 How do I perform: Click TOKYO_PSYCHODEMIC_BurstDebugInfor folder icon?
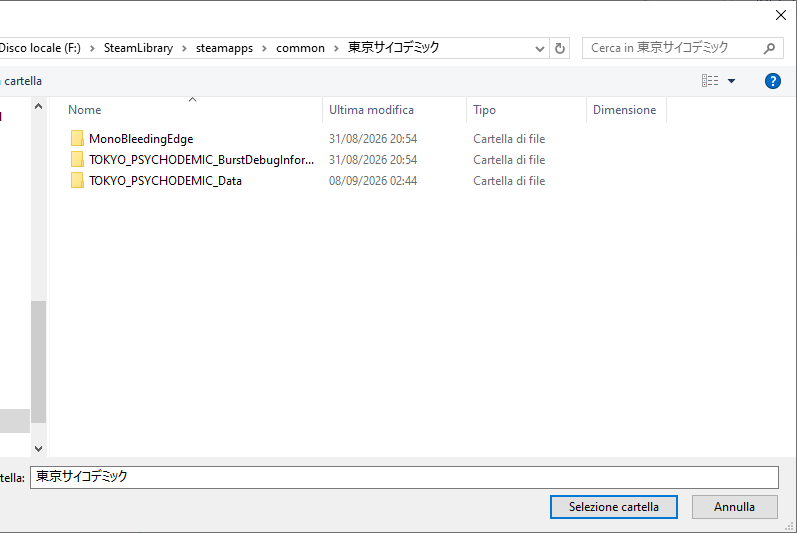[x=77, y=160]
